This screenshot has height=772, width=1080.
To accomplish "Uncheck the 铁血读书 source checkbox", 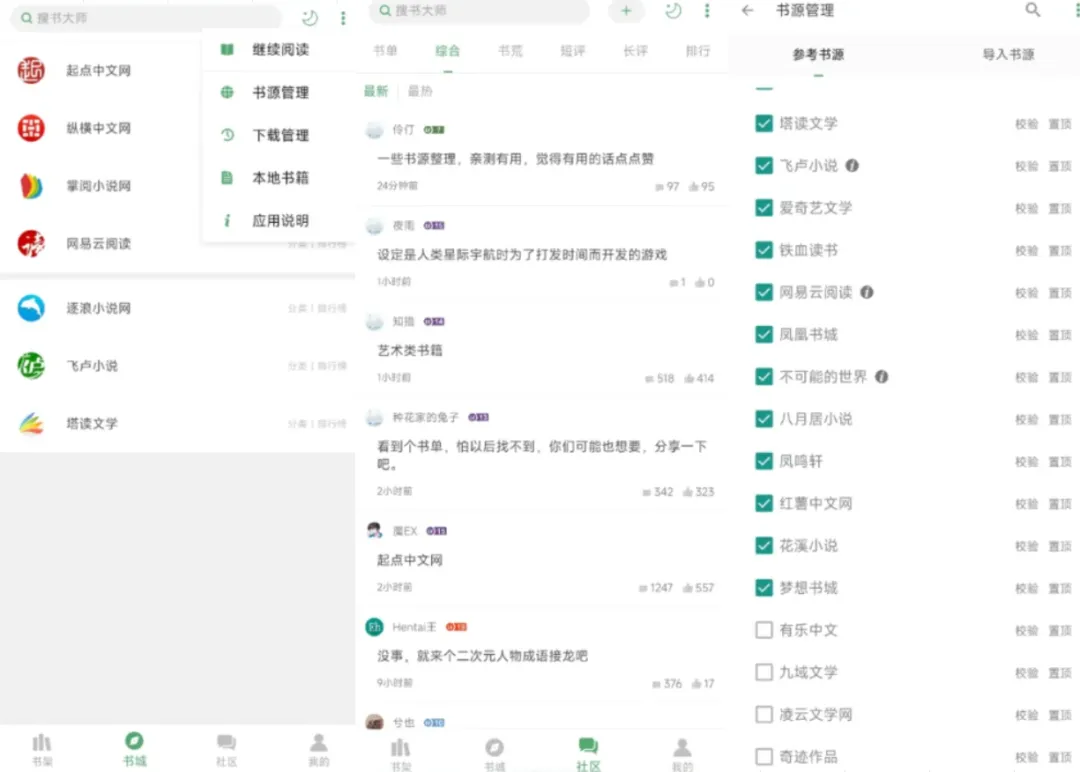I will coord(764,250).
